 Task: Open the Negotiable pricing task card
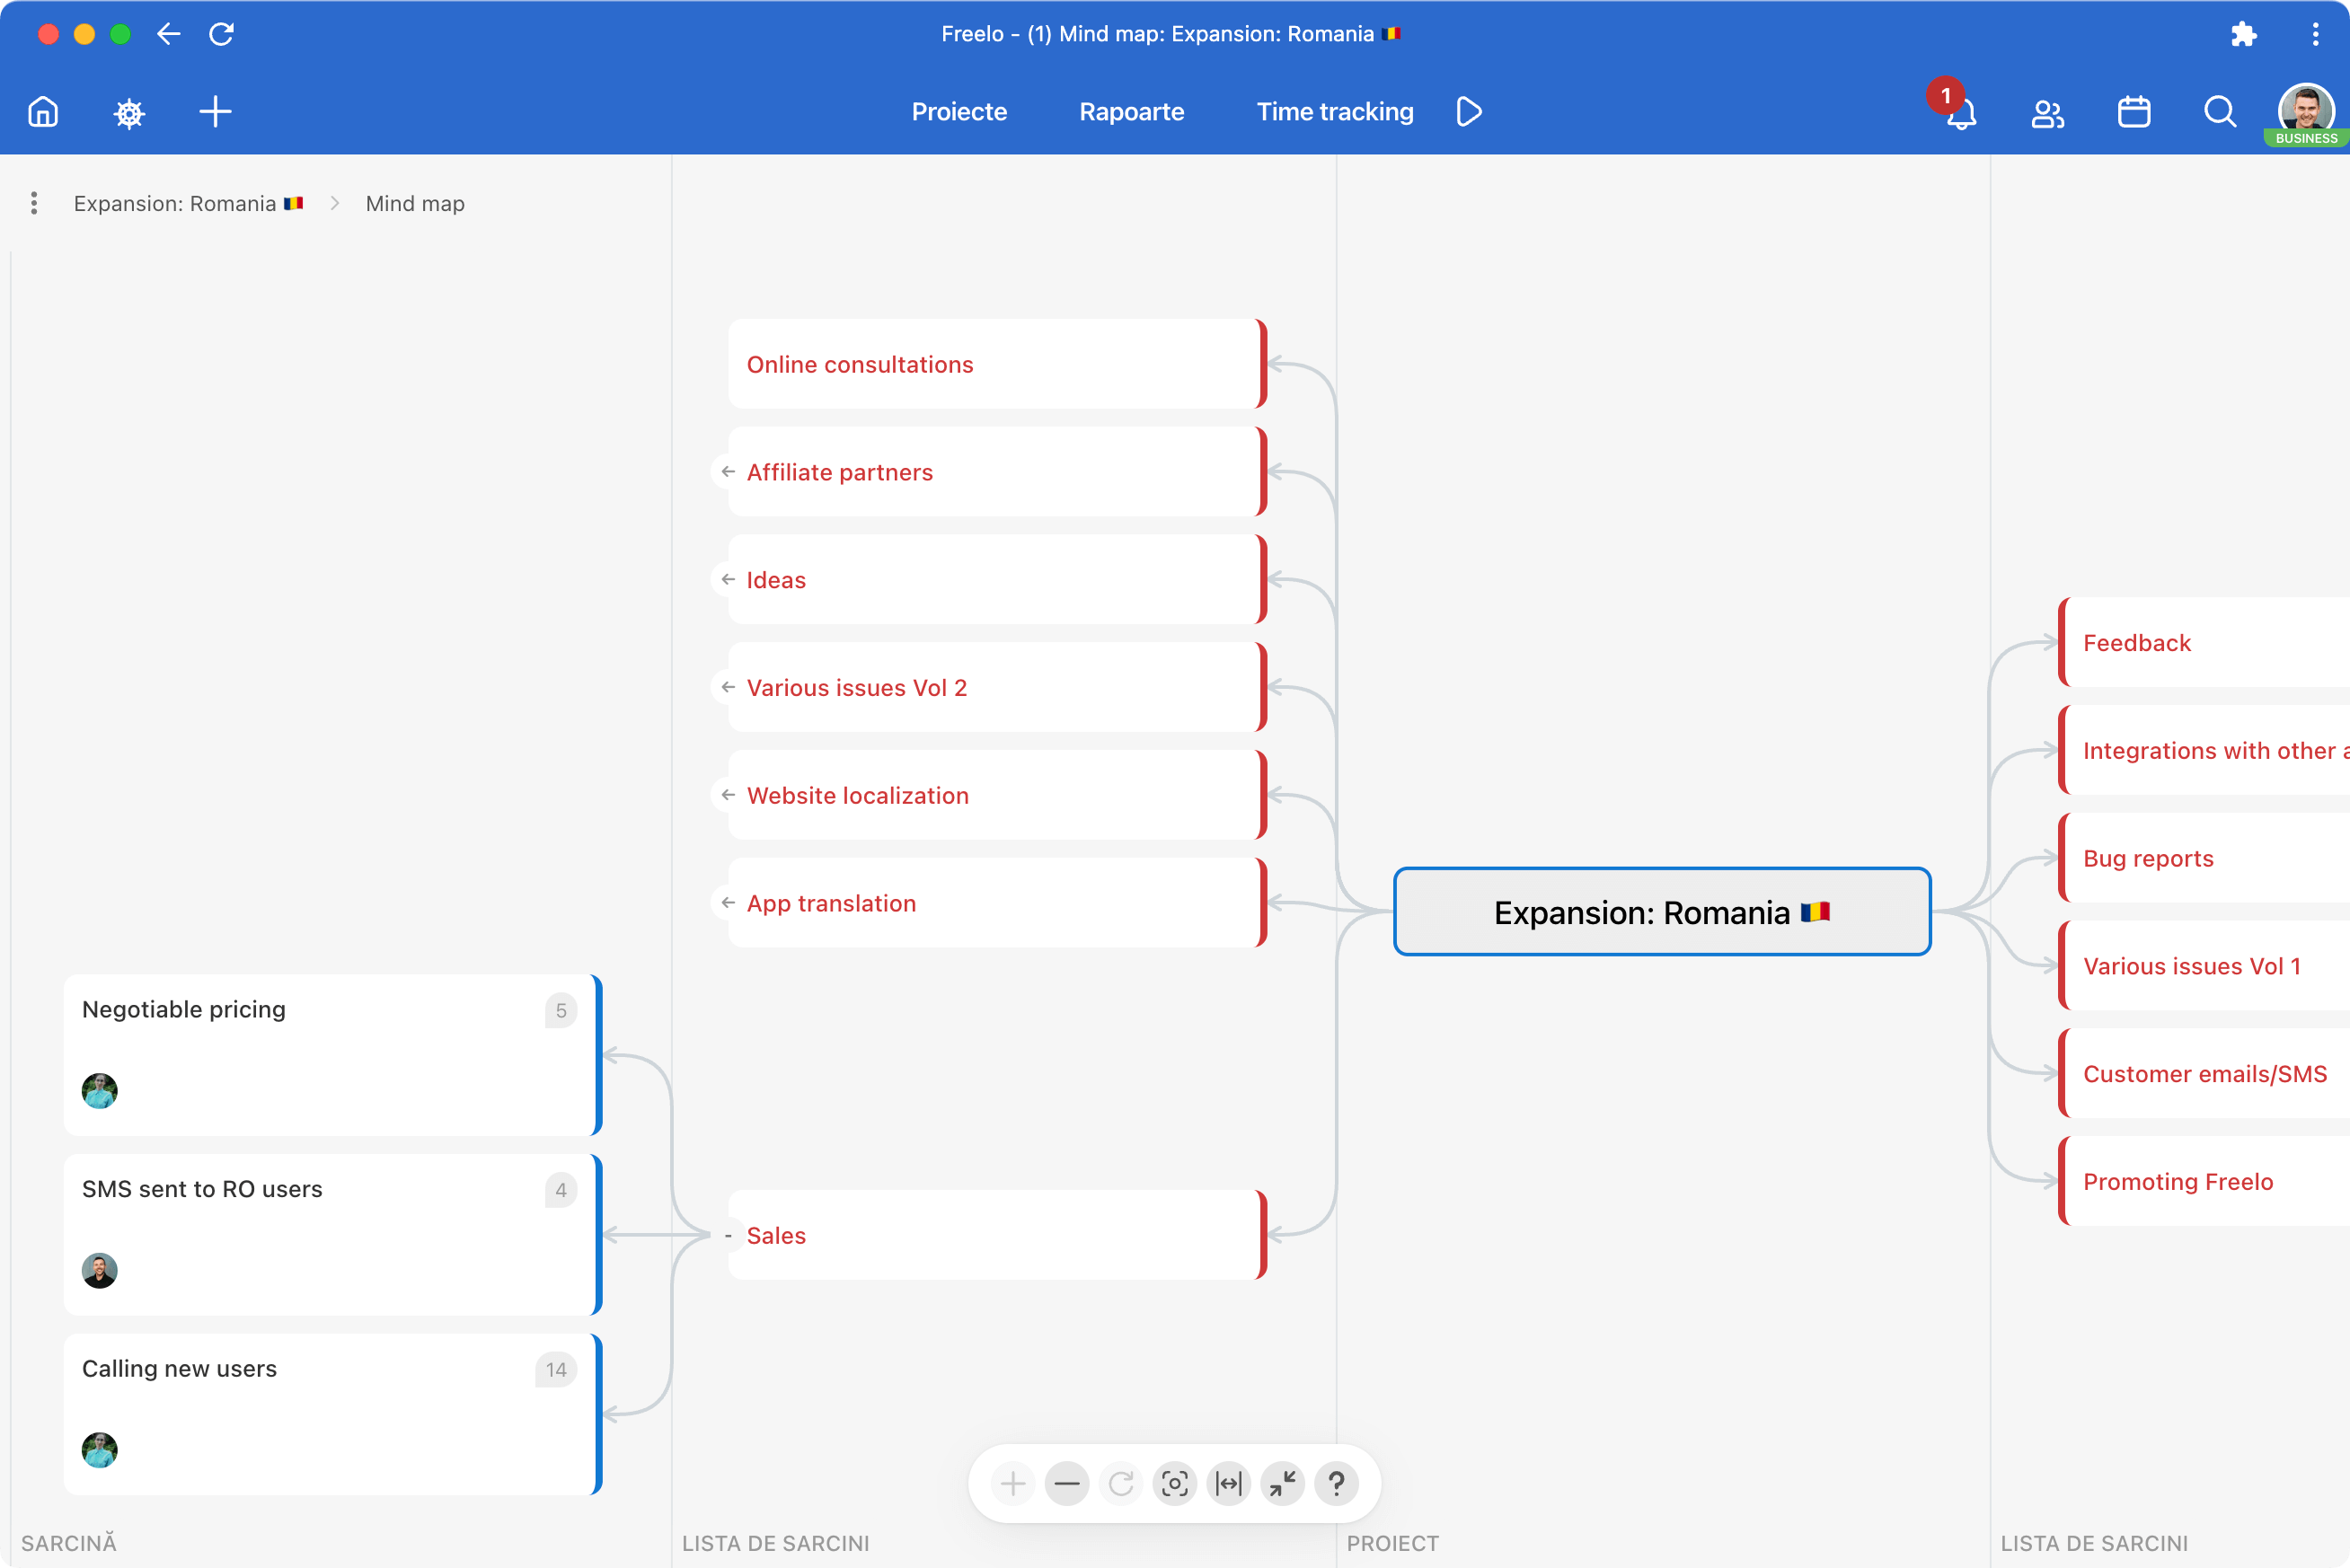tap(332, 1055)
